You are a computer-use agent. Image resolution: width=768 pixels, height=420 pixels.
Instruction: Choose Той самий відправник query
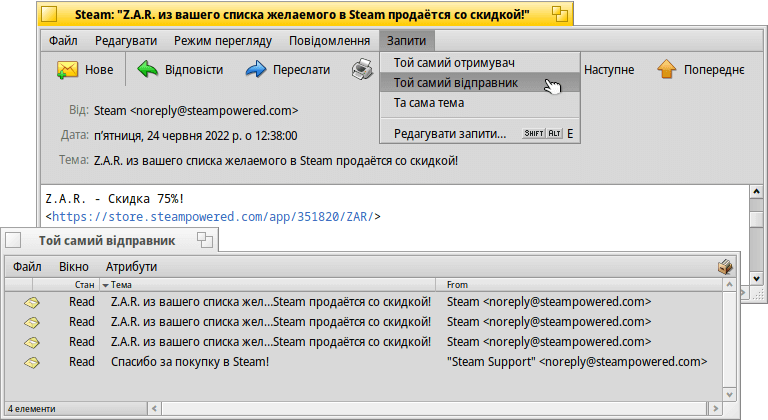click(480, 83)
